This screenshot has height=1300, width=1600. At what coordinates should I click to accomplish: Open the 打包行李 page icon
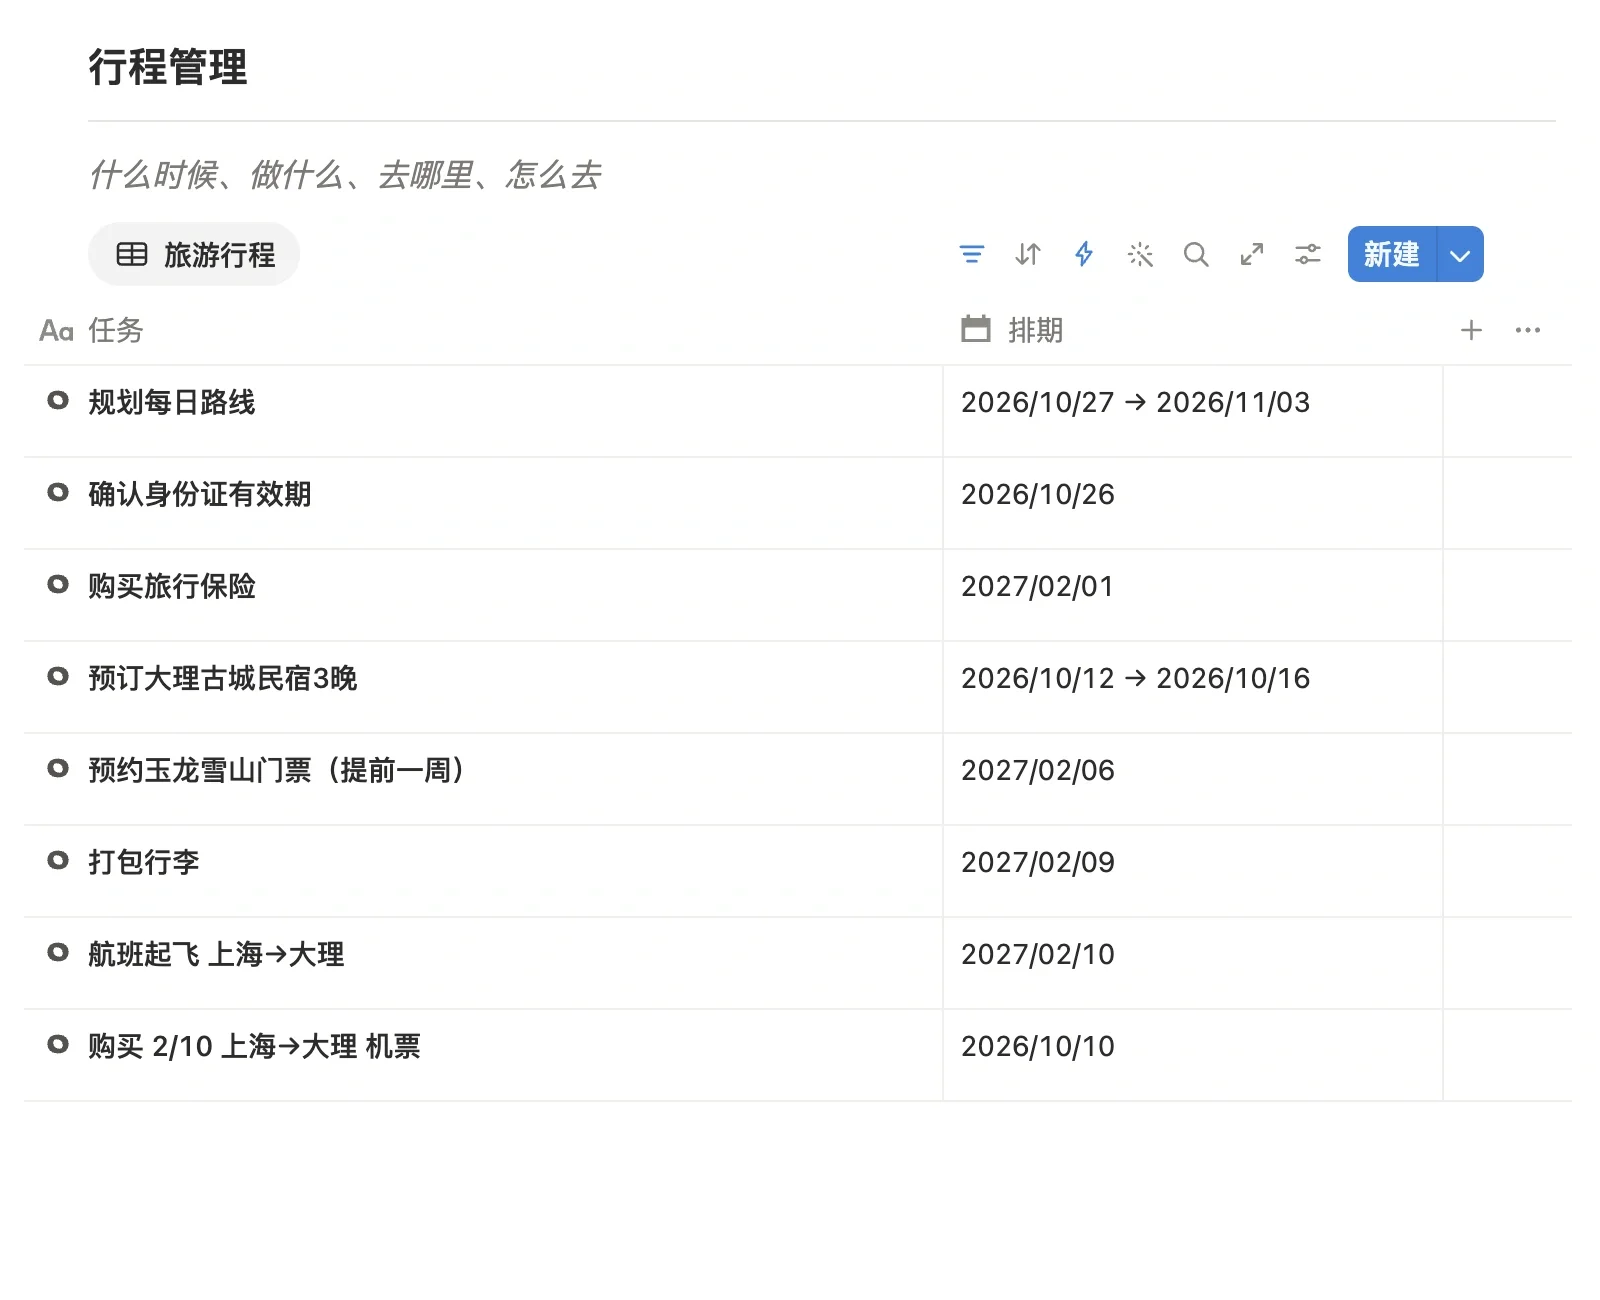58,860
